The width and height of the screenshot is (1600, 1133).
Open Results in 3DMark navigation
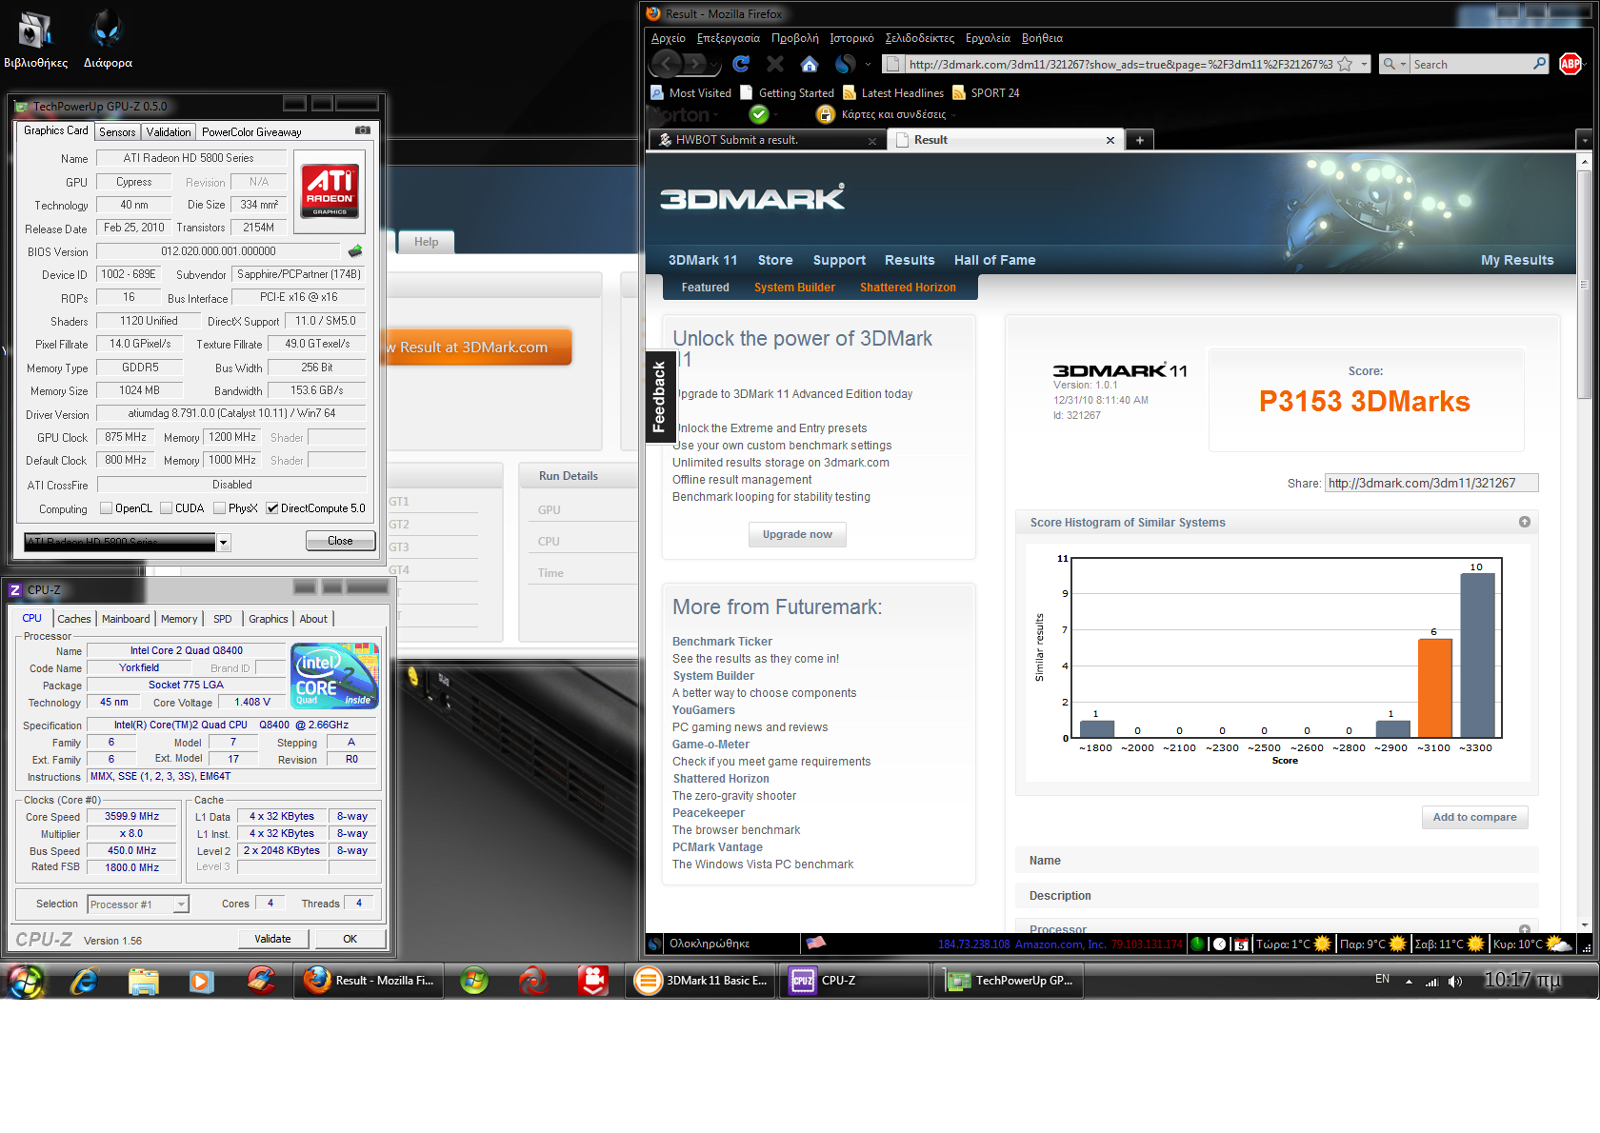[909, 260]
